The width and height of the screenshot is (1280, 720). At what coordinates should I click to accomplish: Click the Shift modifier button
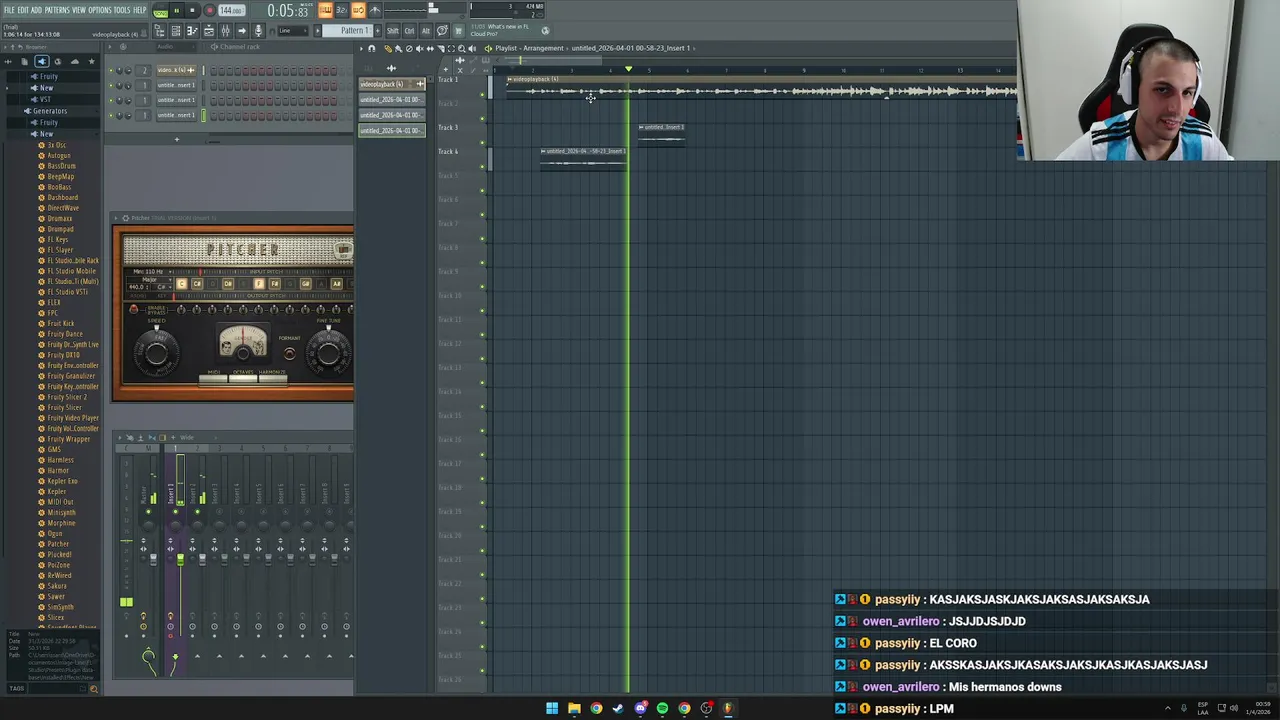[x=392, y=31]
